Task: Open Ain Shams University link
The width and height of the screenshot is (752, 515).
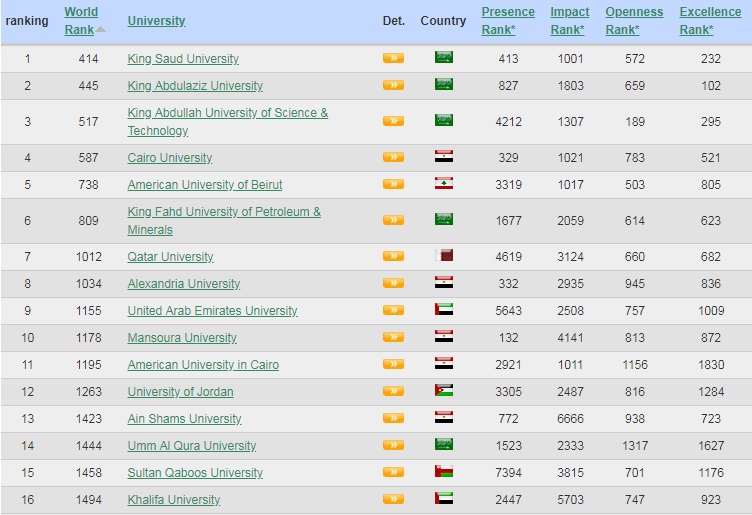Action: (184, 419)
